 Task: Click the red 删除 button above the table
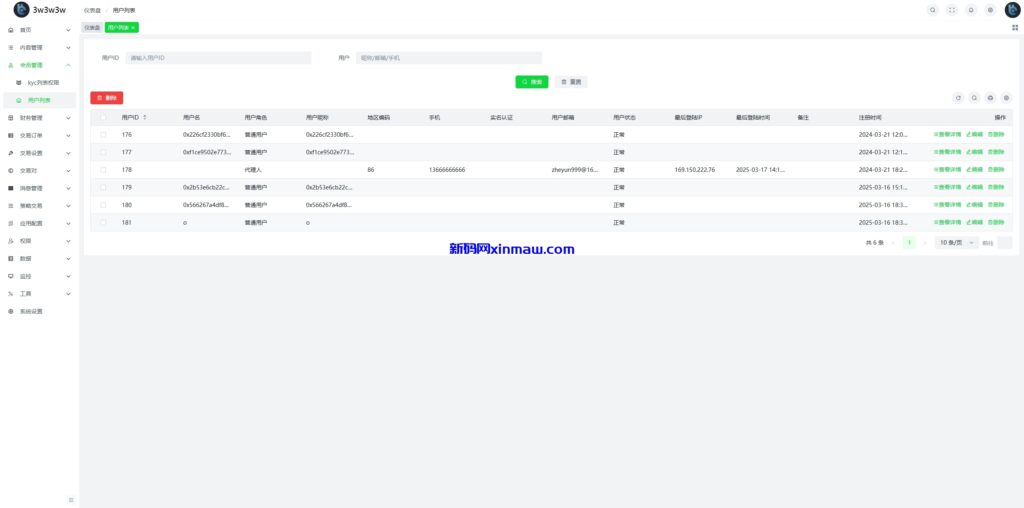[107, 98]
